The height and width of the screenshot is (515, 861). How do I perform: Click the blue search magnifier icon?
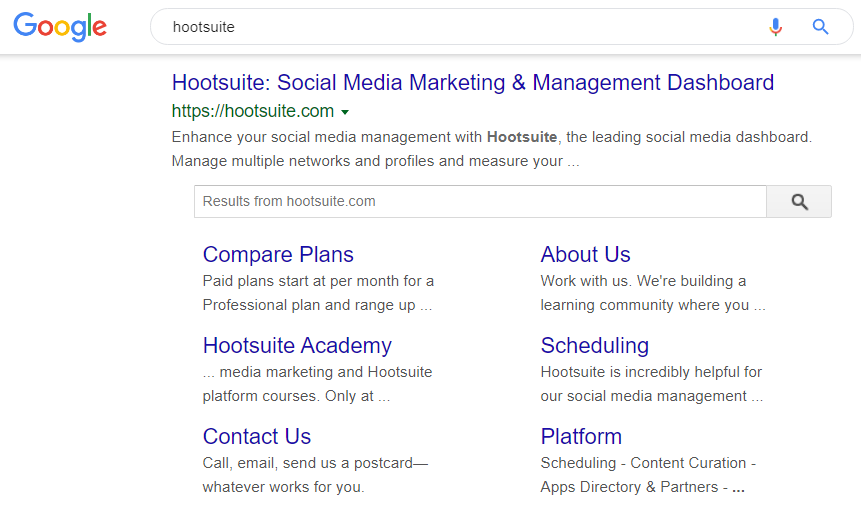pos(820,26)
